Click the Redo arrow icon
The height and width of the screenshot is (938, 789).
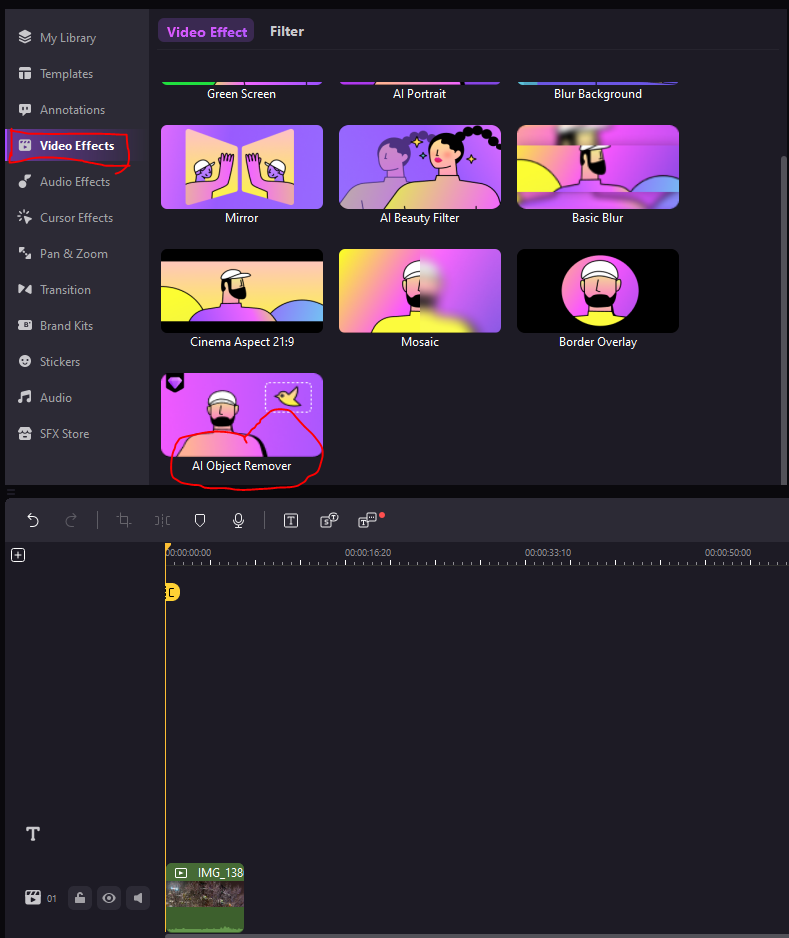pos(71,520)
